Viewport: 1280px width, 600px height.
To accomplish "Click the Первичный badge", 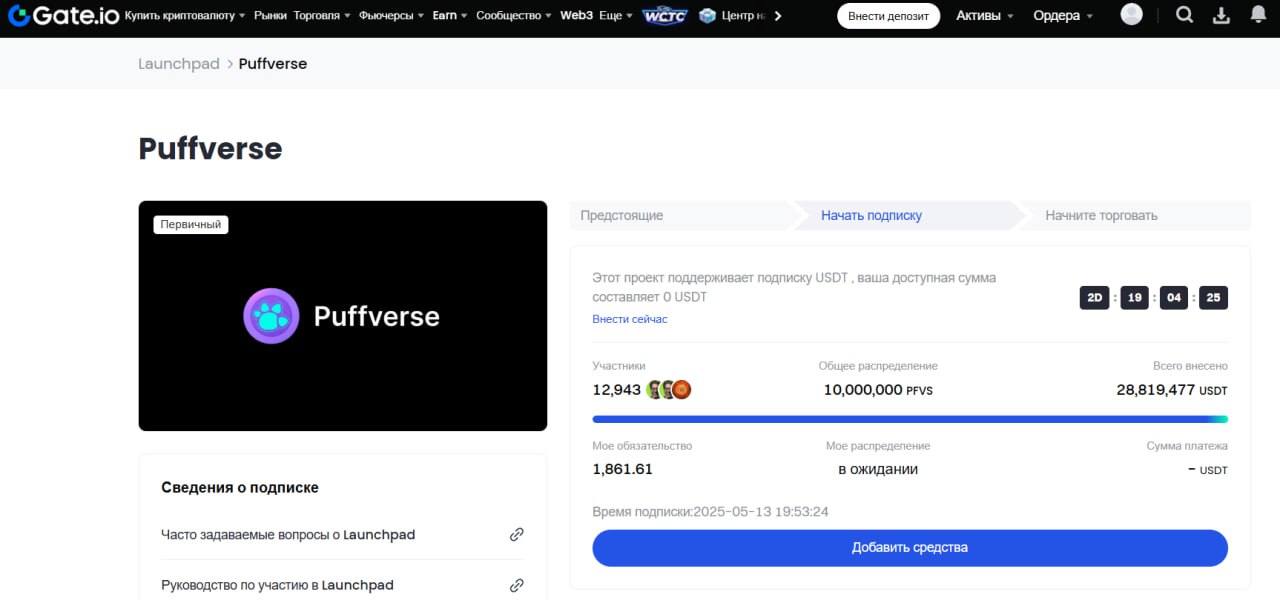I will point(191,225).
